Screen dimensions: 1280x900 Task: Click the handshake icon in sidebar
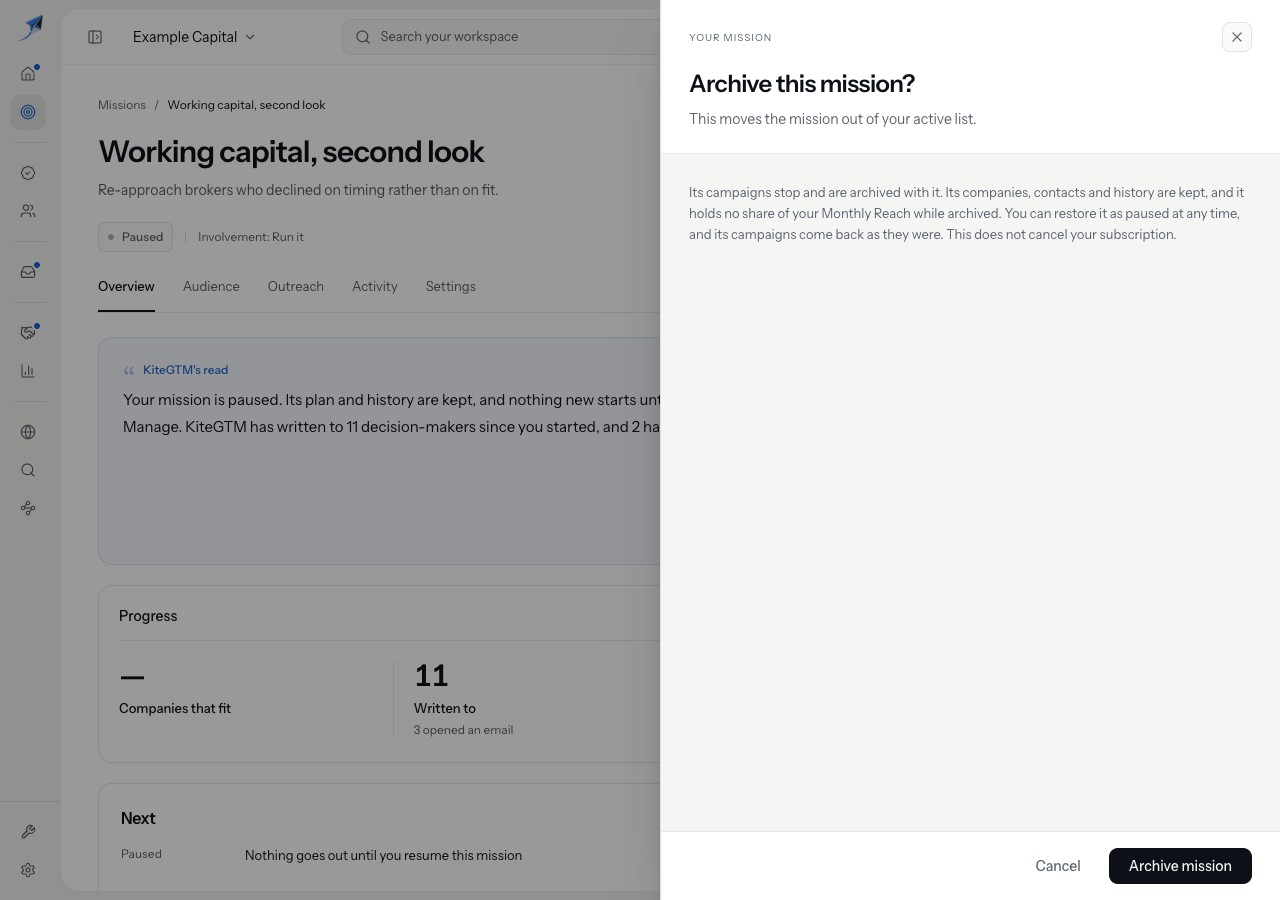coord(28,333)
